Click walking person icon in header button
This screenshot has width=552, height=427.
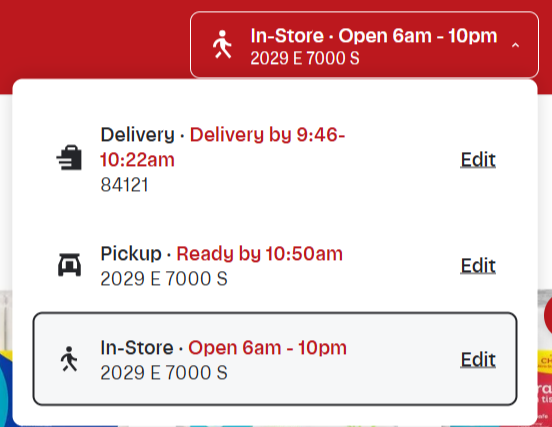[x=222, y=44]
